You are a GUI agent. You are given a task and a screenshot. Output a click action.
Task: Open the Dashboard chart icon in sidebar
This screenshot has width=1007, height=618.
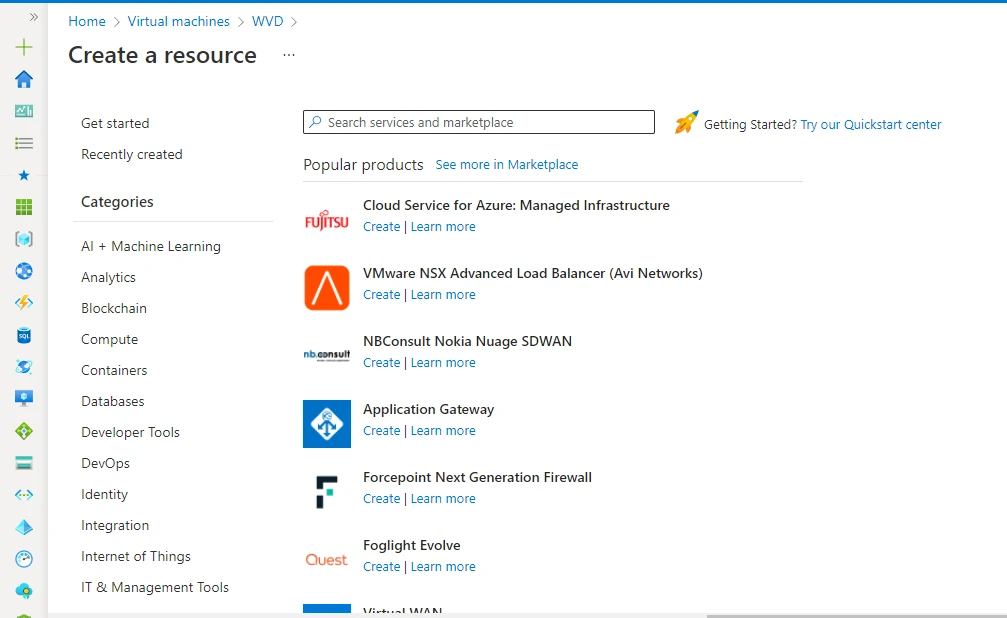[x=24, y=111]
